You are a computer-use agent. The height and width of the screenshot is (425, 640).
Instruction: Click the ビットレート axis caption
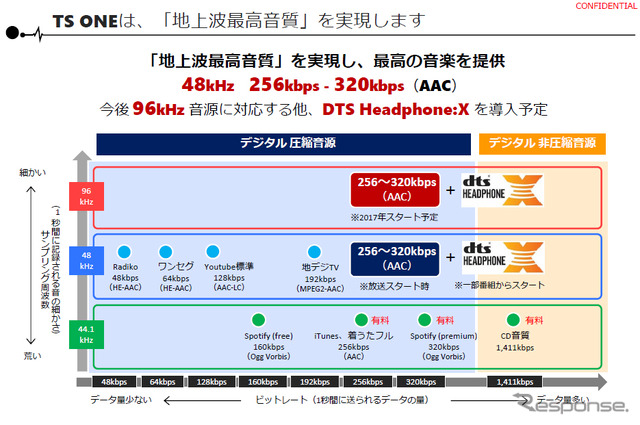tap(342, 400)
